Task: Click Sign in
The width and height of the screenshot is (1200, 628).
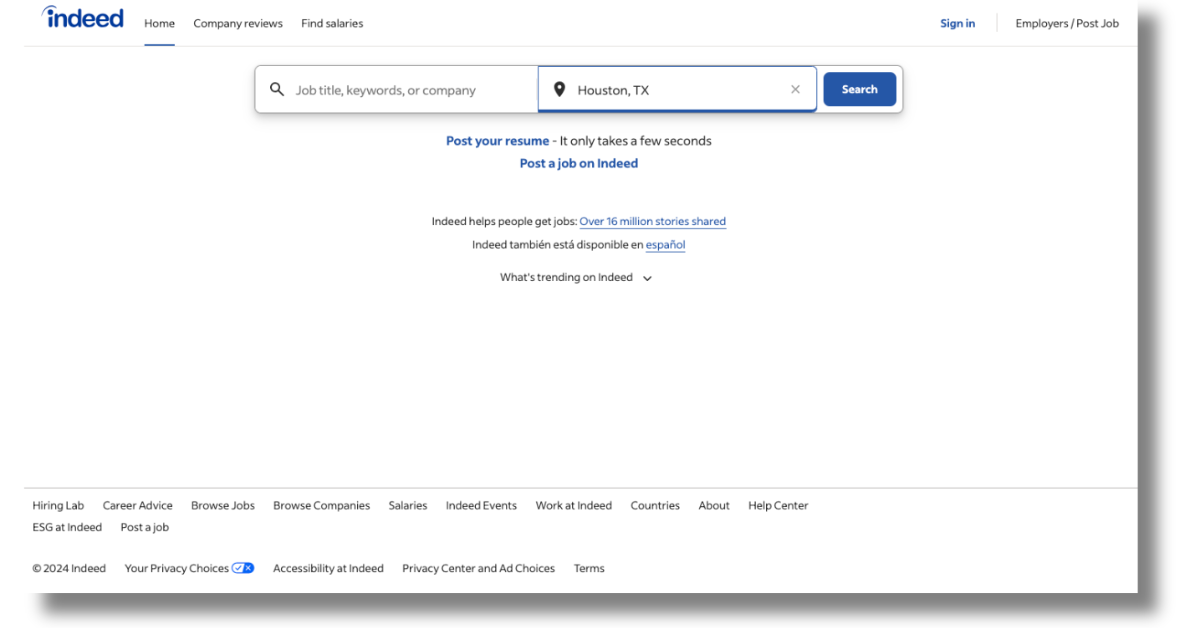Action: click(x=957, y=23)
